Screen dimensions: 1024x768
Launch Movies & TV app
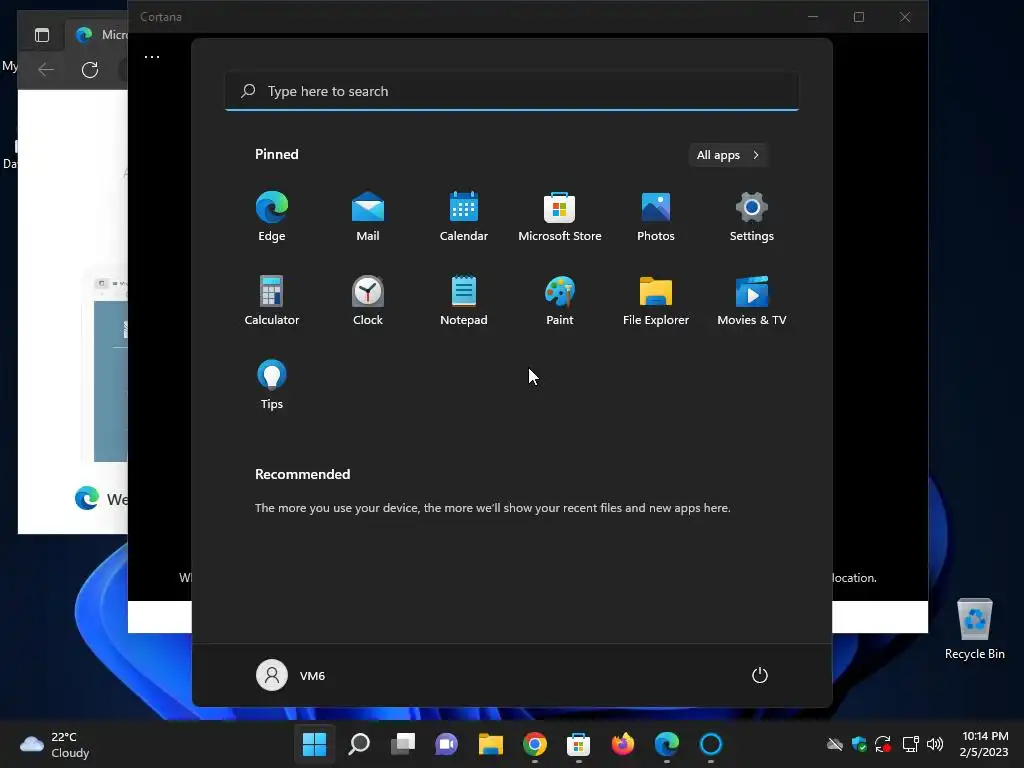coord(752,300)
